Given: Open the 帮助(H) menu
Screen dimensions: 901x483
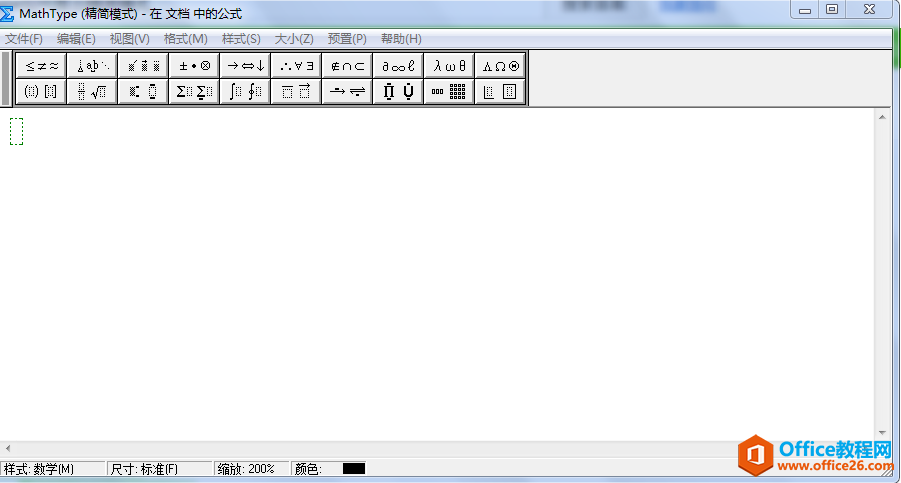Looking at the screenshot, I should coord(401,39).
